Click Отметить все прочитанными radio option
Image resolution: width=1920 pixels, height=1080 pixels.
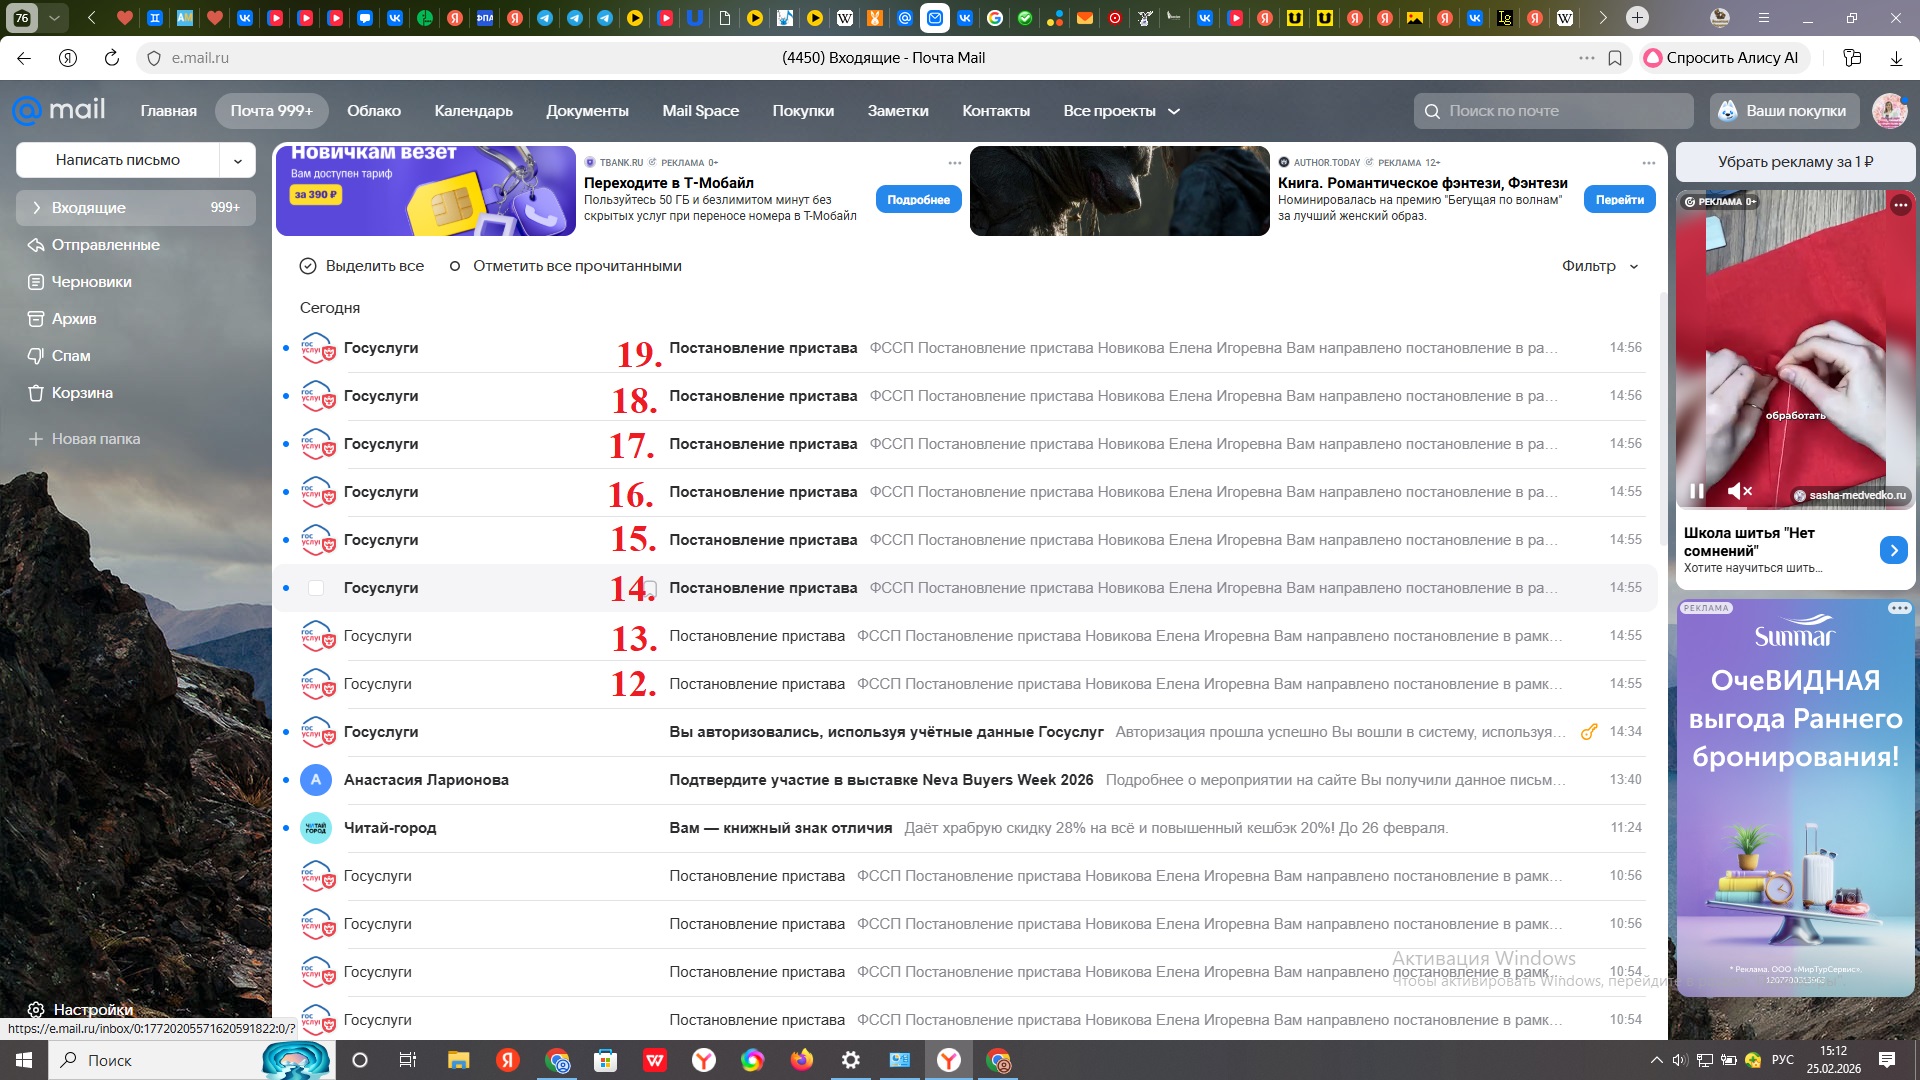[565, 266]
